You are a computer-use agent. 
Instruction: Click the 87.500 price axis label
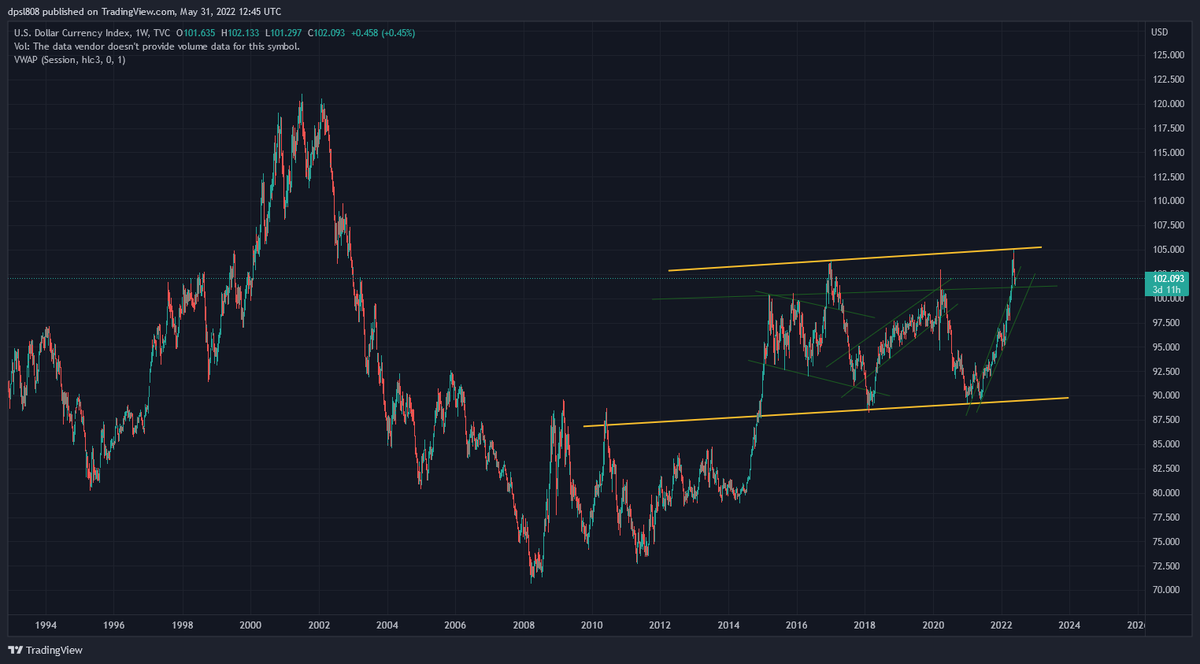coord(1167,420)
